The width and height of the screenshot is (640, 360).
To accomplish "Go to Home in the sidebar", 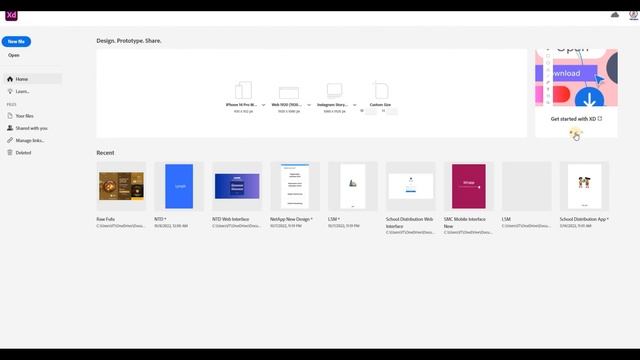I will 33,79.
